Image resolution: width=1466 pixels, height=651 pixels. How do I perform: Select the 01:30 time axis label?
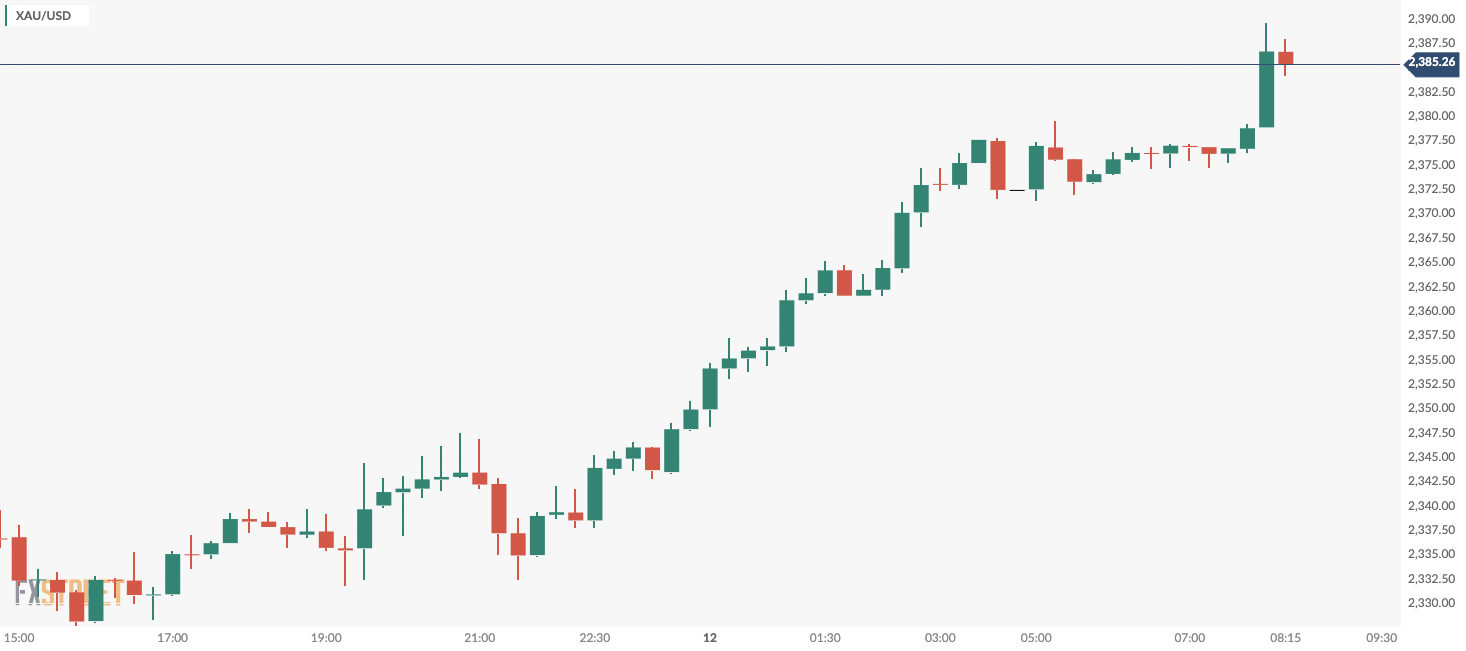(825, 638)
